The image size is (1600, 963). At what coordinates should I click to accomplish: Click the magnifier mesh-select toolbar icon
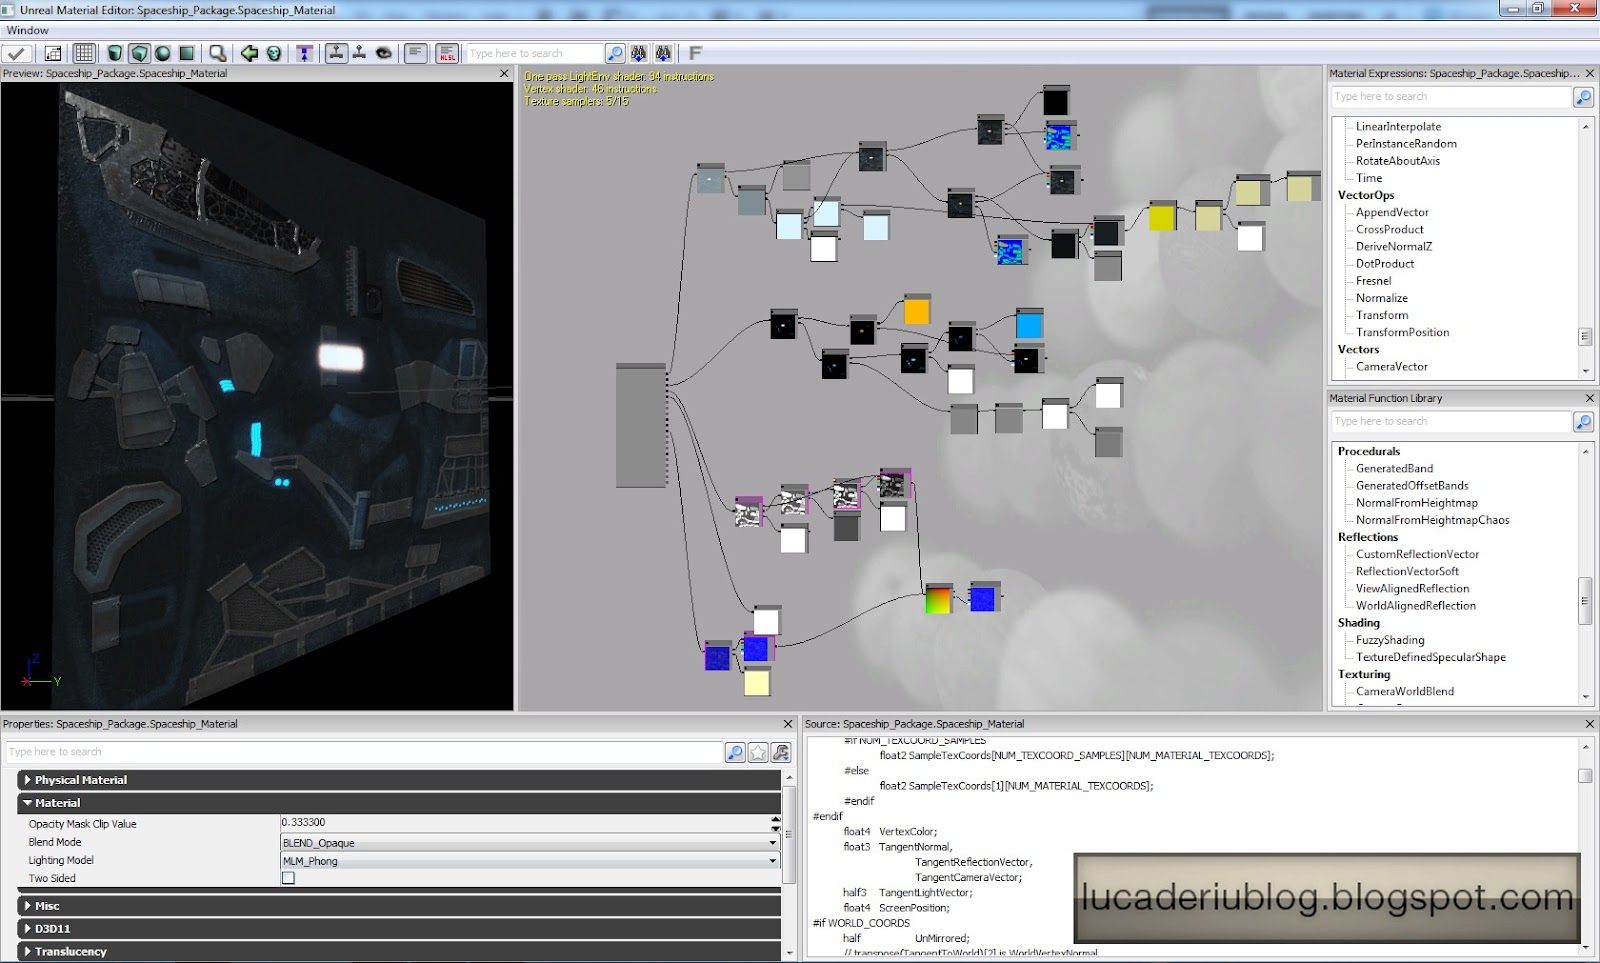(x=217, y=53)
